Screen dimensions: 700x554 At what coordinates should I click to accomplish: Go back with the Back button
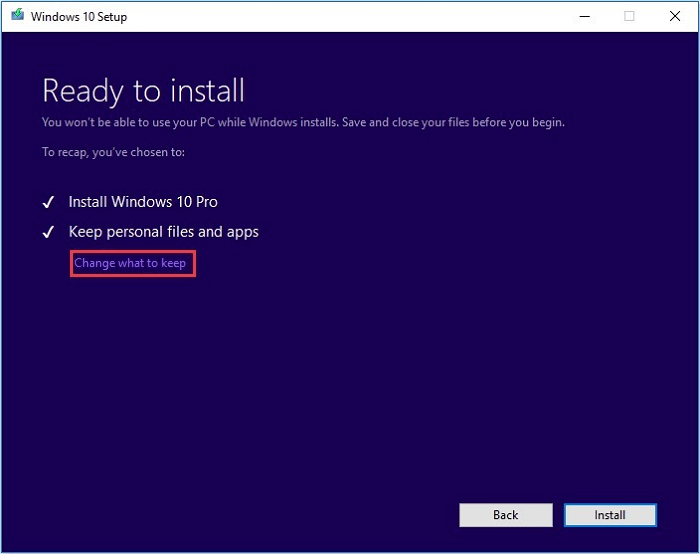(506, 515)
